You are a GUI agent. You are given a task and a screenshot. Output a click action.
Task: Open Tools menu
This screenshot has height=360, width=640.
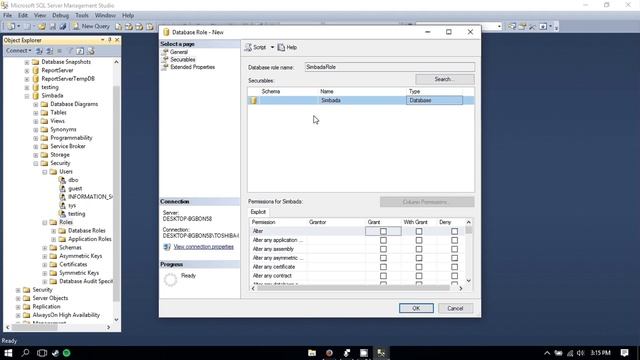(x=82, y=15)
